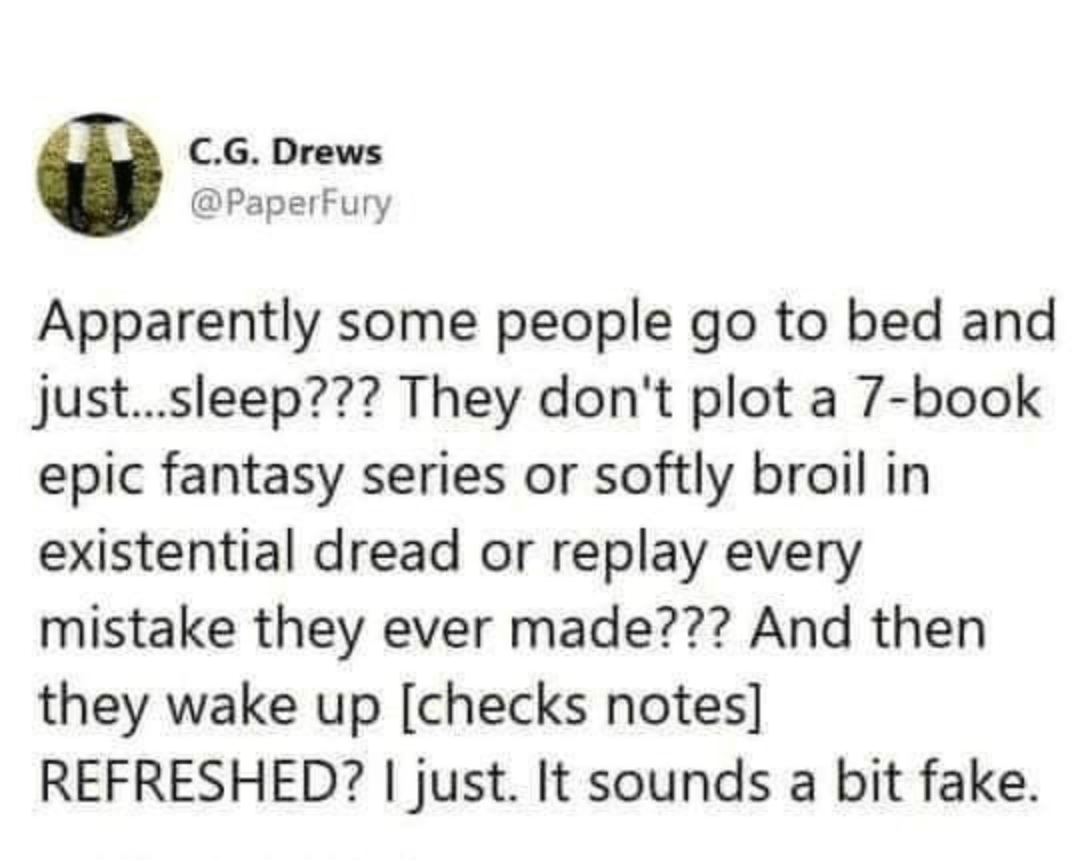Click the C.G. Drews display name

click(284, 153)
